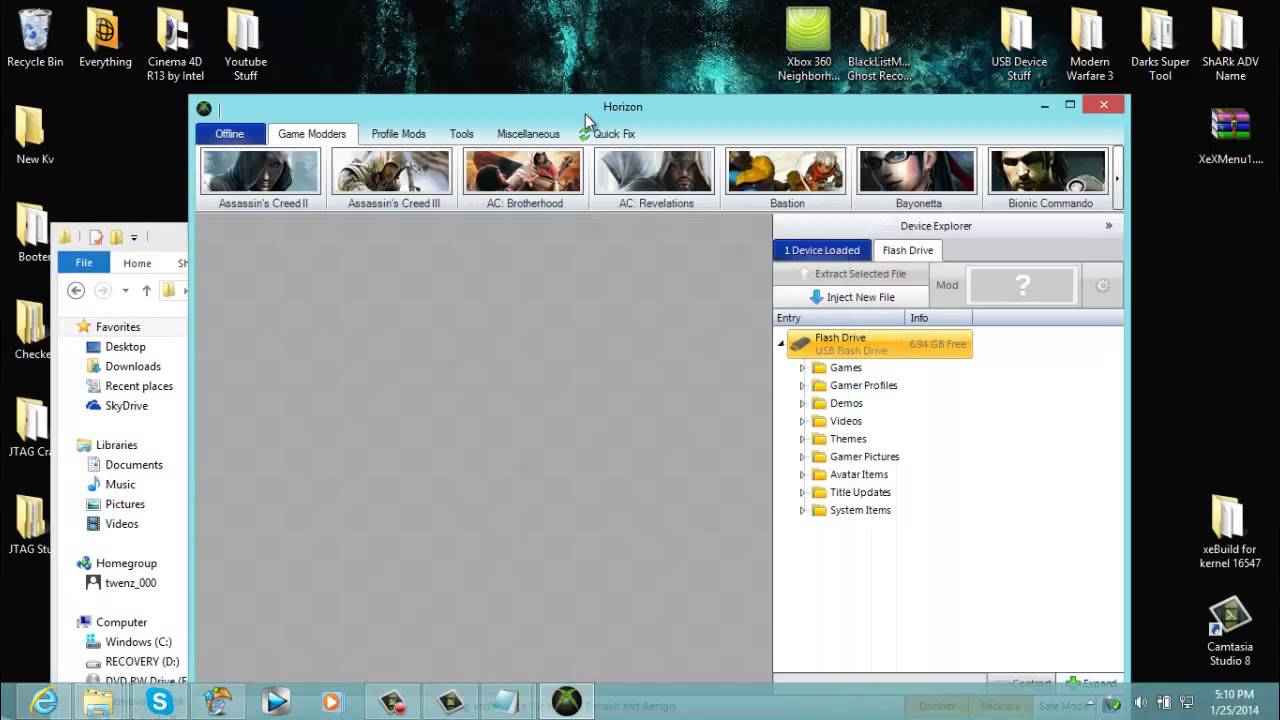Open the Miscellaneous tab
The image size is (1280, 720).
[x=528, y=134]
